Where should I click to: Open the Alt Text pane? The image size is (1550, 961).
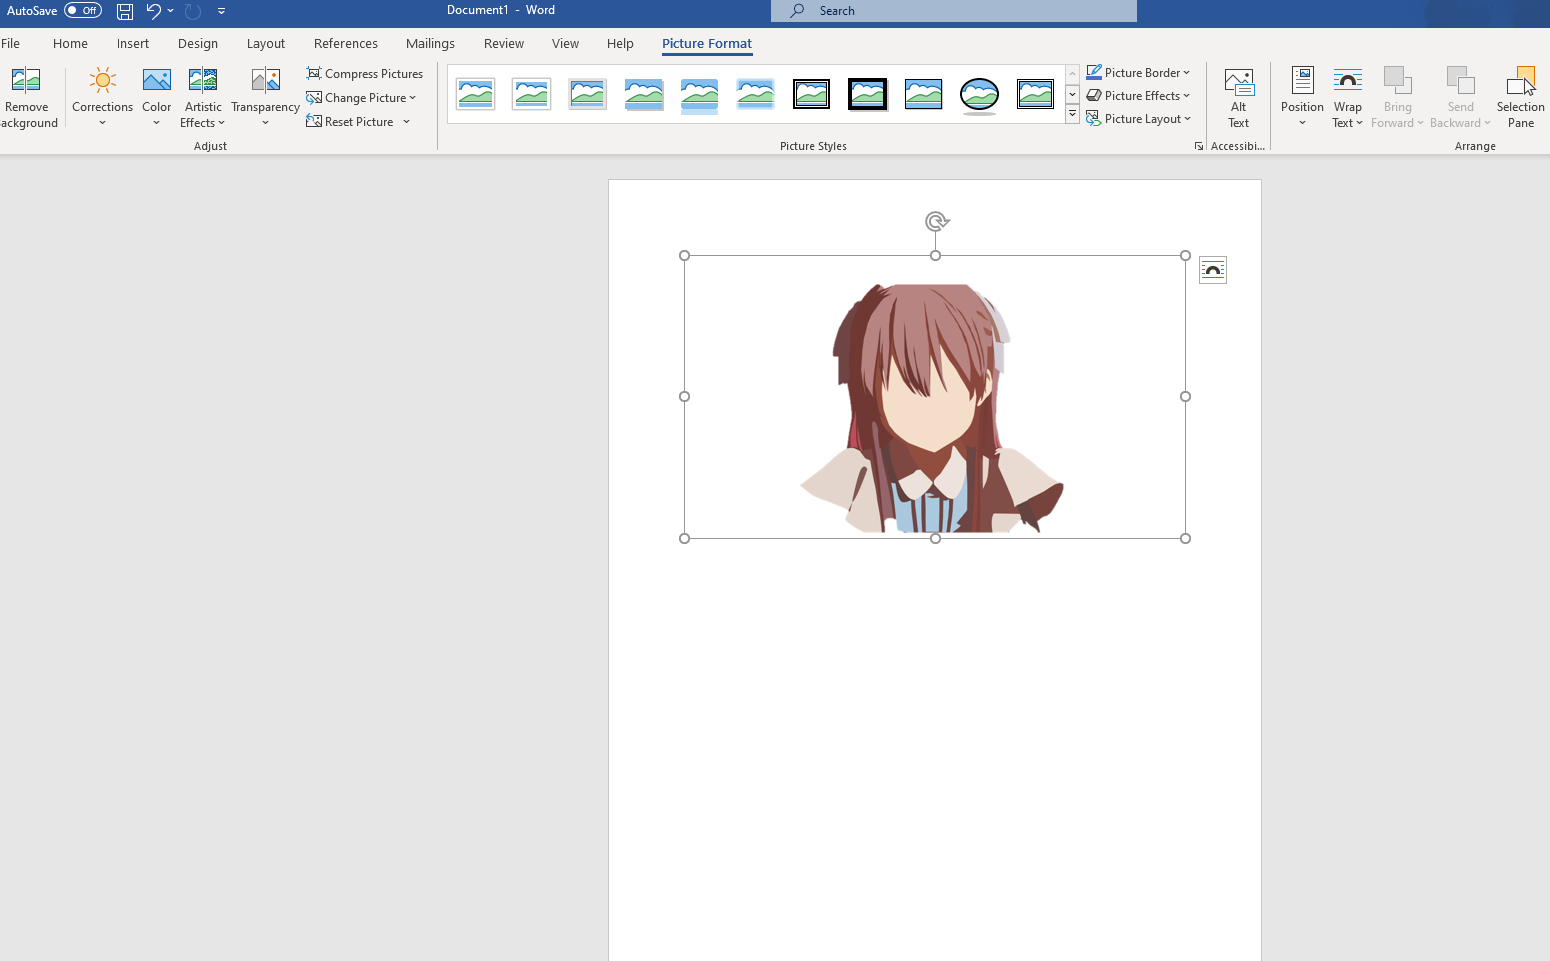pos(1239,96)
